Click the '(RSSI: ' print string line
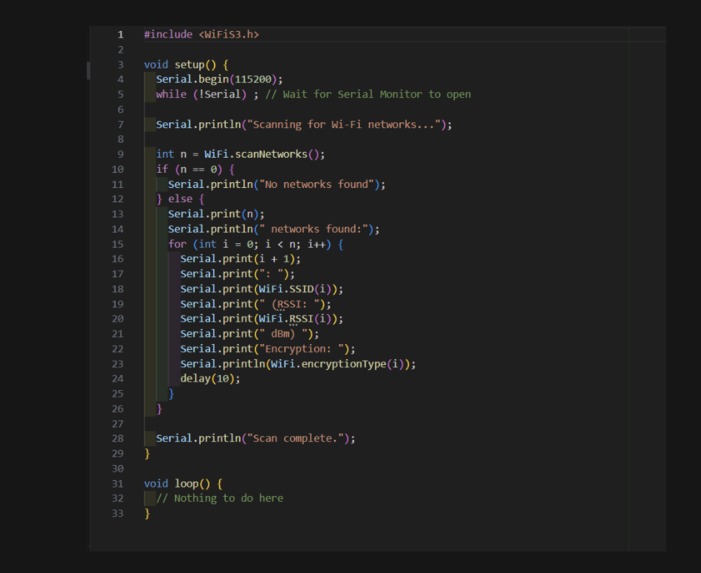 [256, 304]
